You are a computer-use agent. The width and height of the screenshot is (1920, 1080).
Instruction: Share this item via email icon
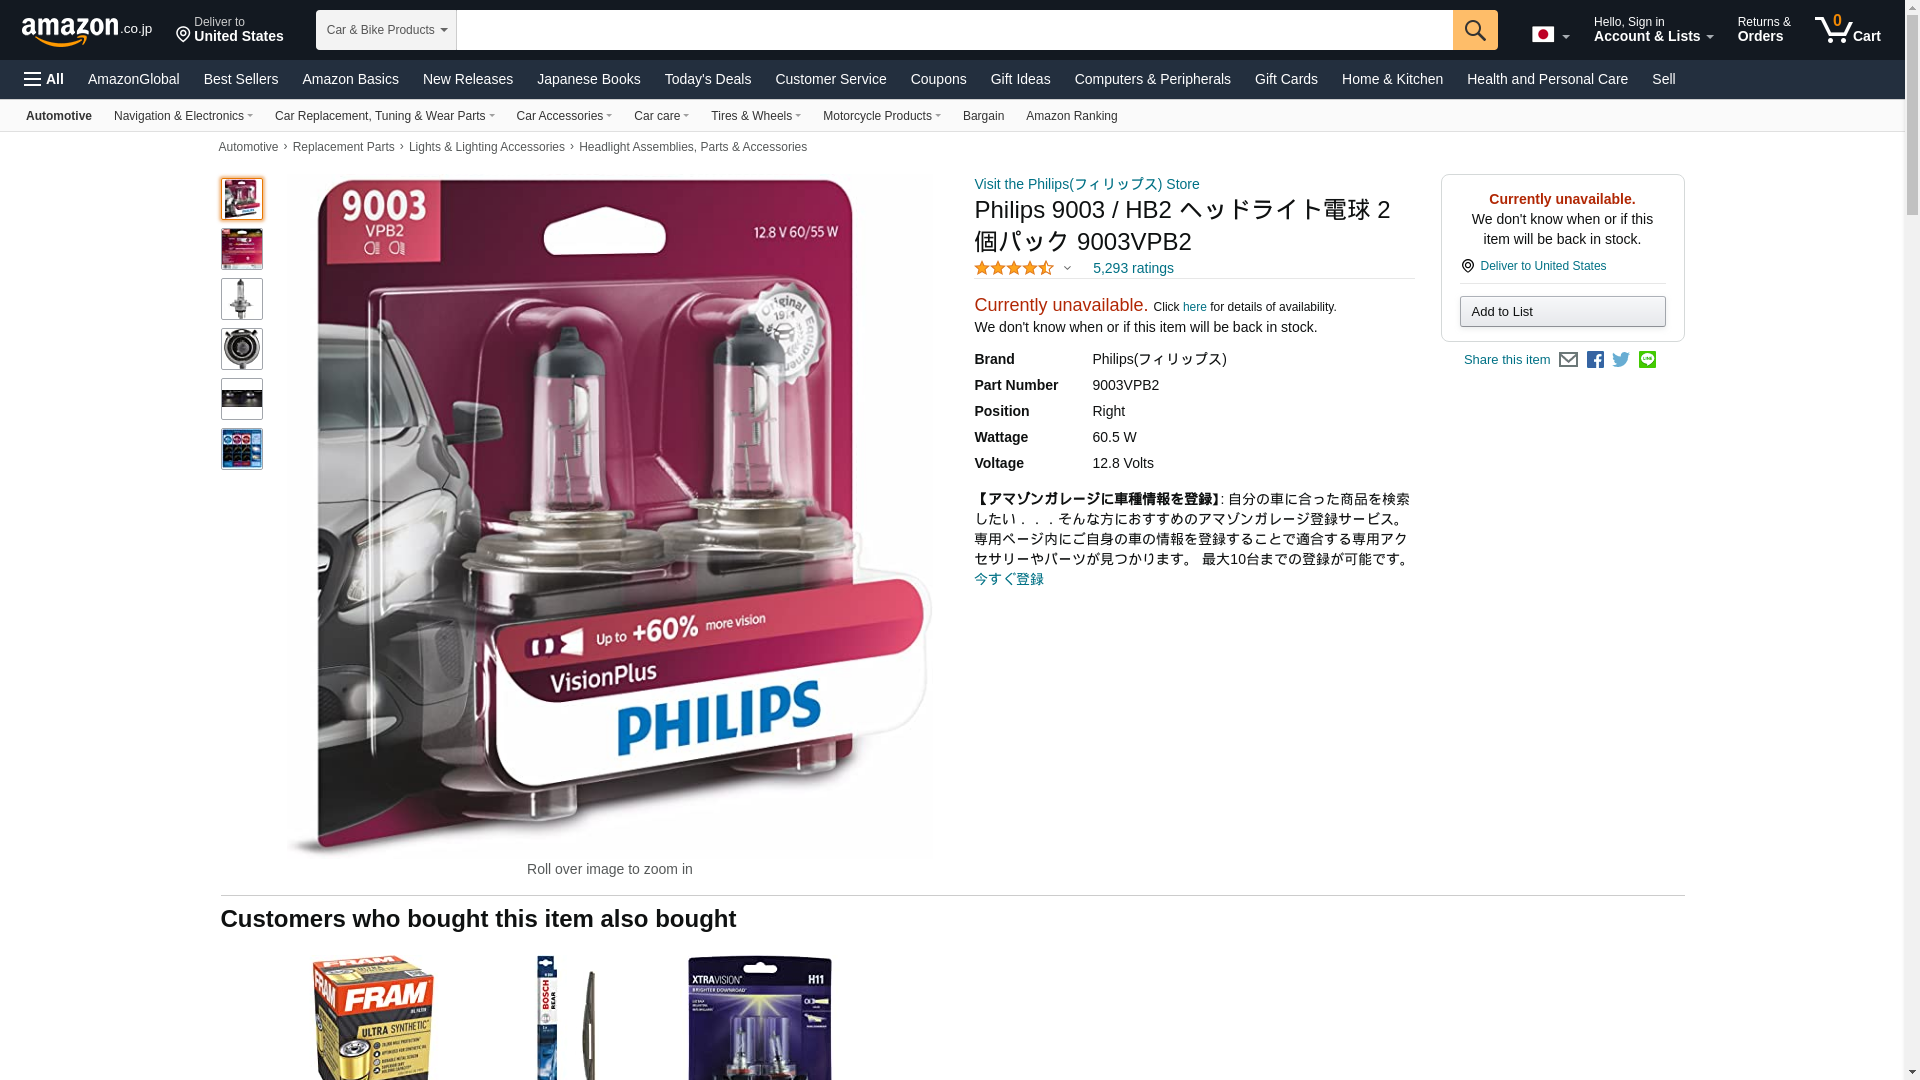[x=1568, y=360]
